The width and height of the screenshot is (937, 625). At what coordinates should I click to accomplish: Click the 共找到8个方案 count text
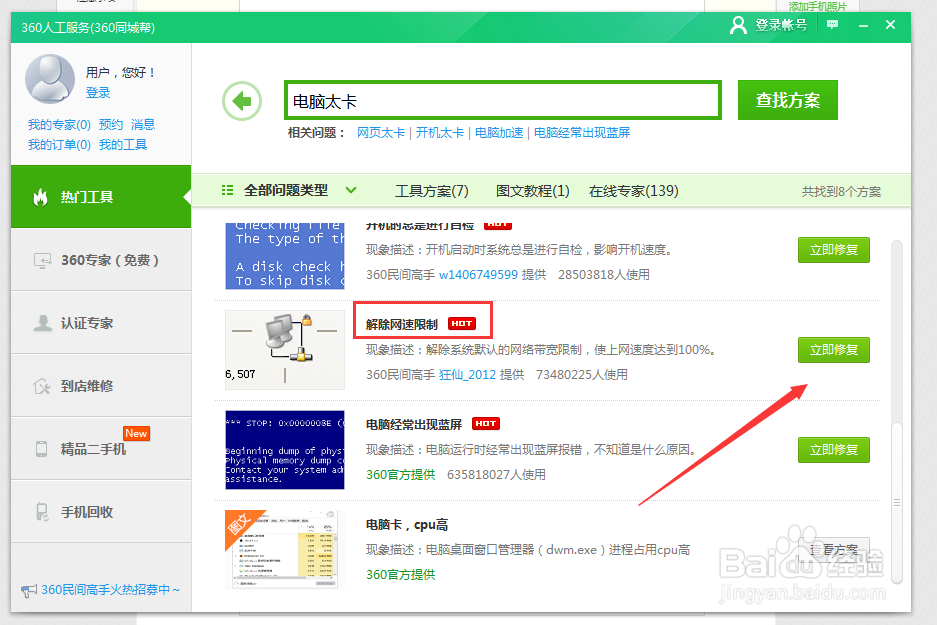pos(841,192)
